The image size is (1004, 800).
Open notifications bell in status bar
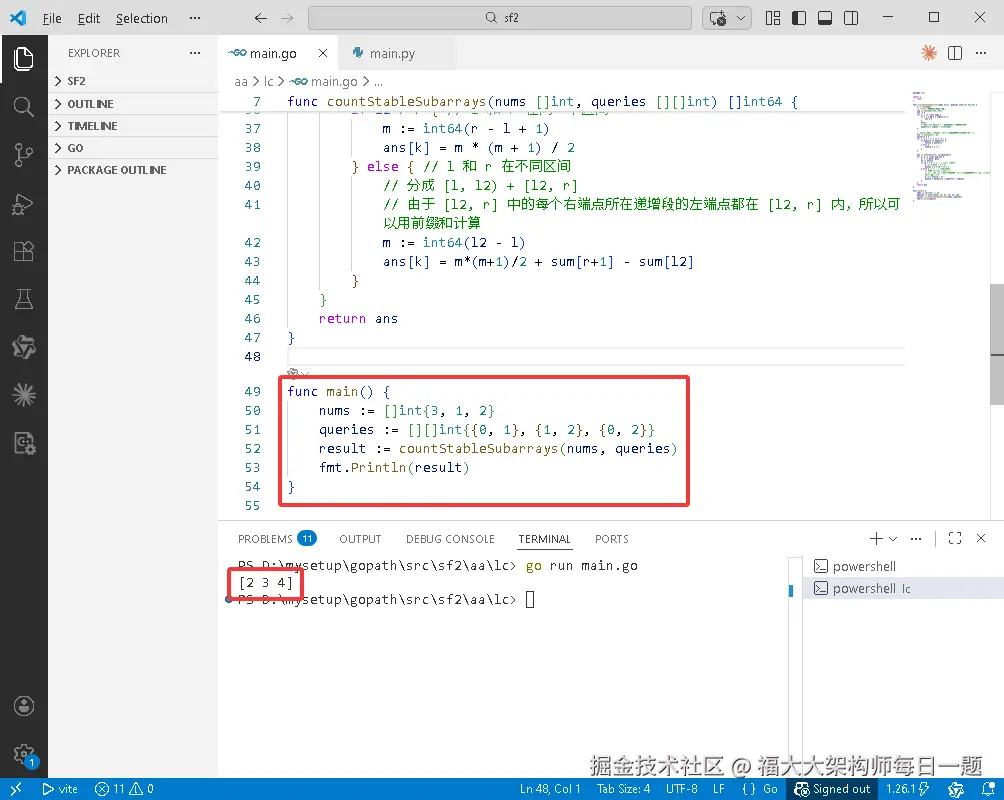[988, 789]
